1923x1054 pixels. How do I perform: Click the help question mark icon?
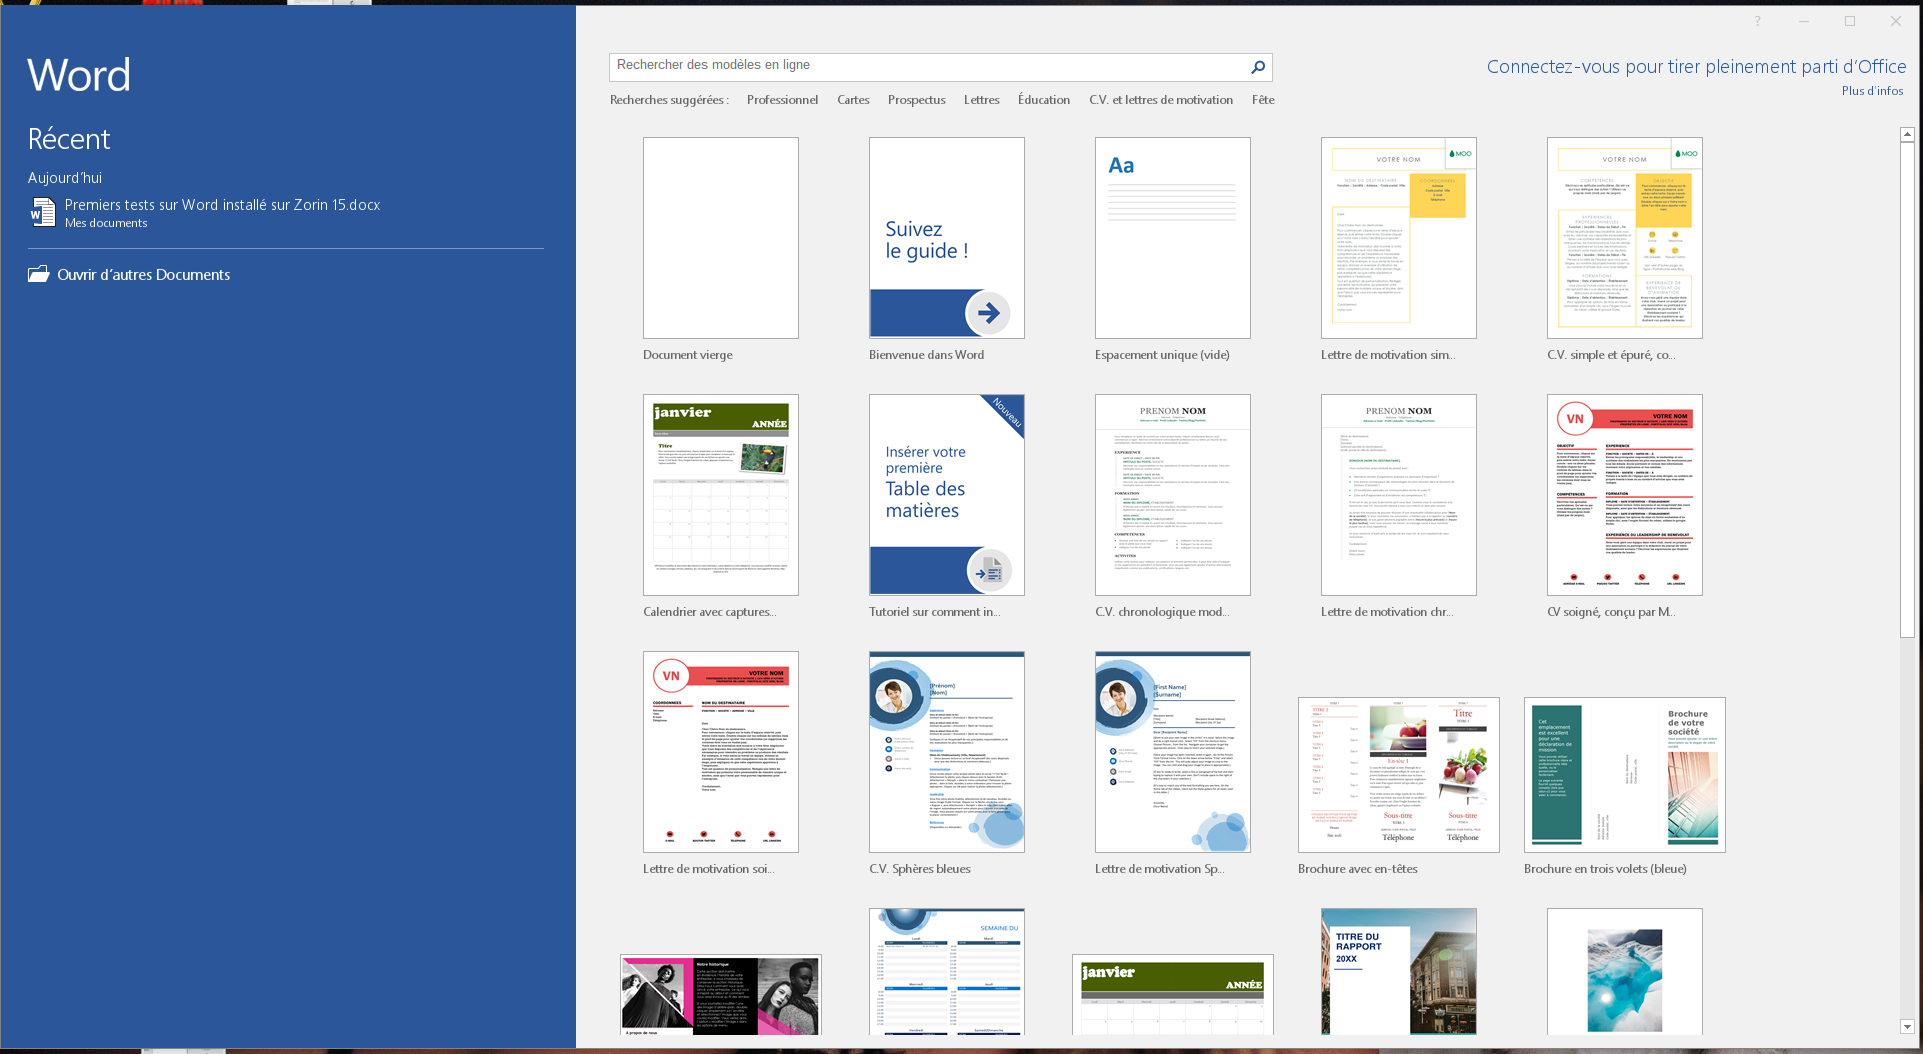(1757, 21)
